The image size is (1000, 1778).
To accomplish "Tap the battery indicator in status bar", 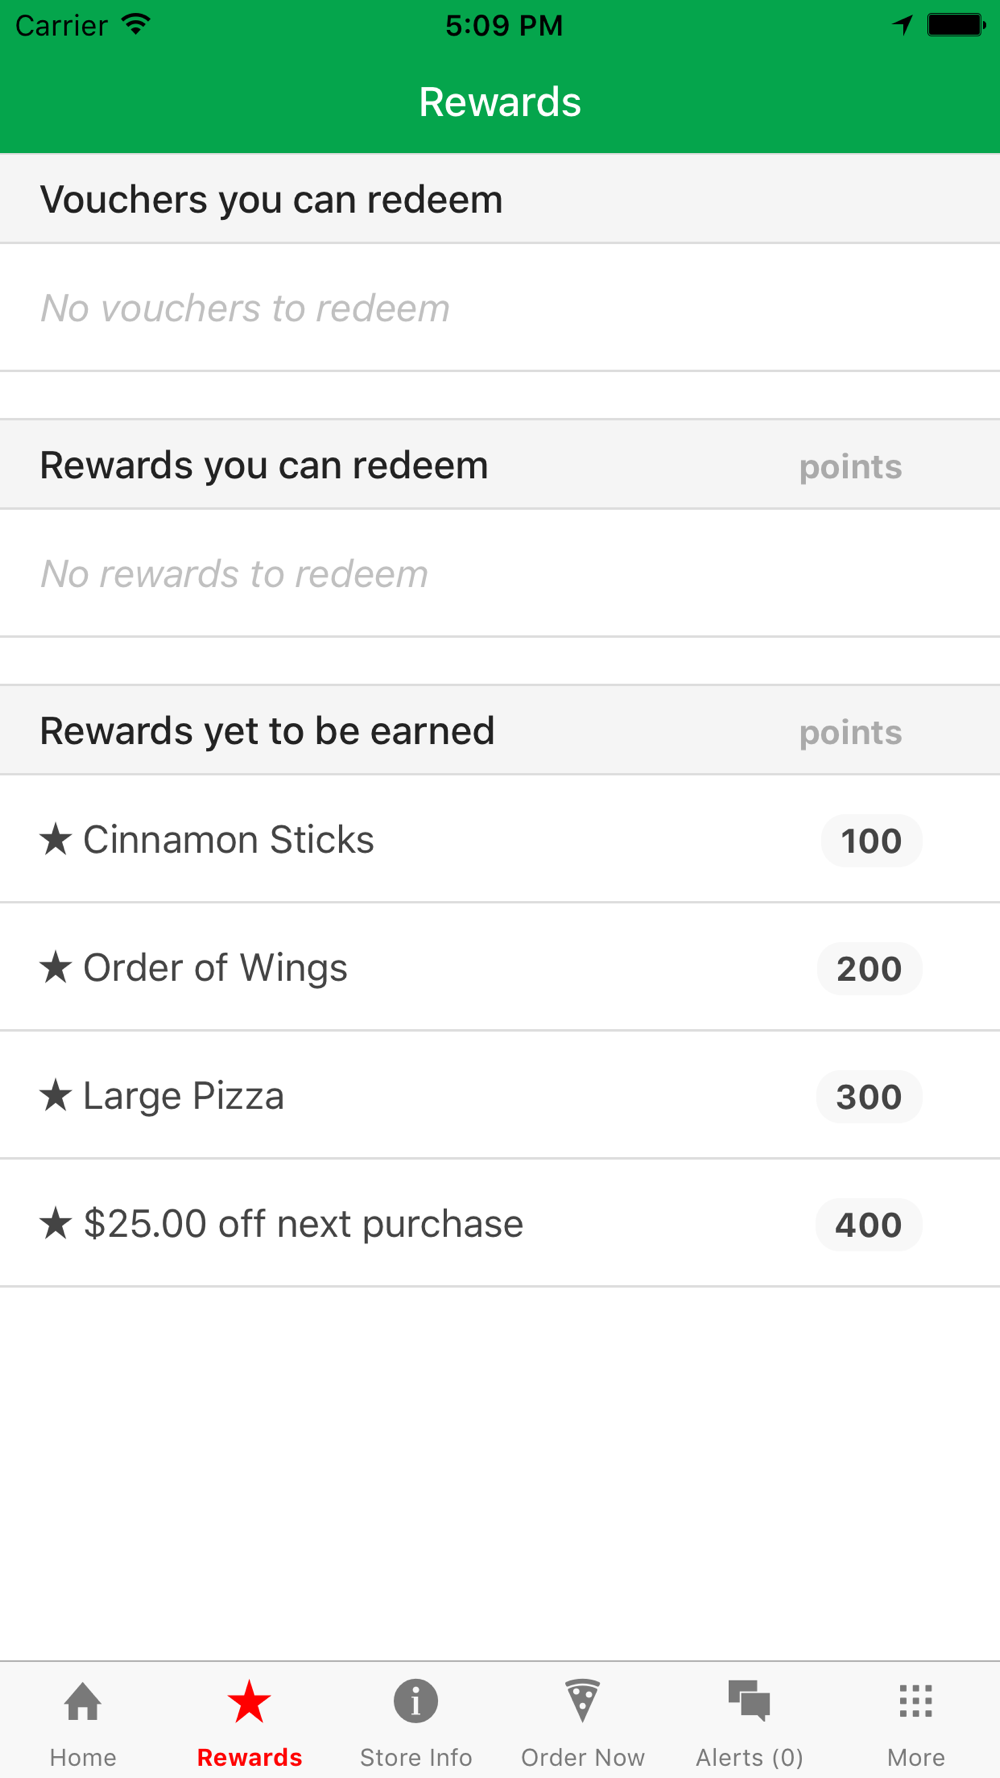I will (955, 25).
